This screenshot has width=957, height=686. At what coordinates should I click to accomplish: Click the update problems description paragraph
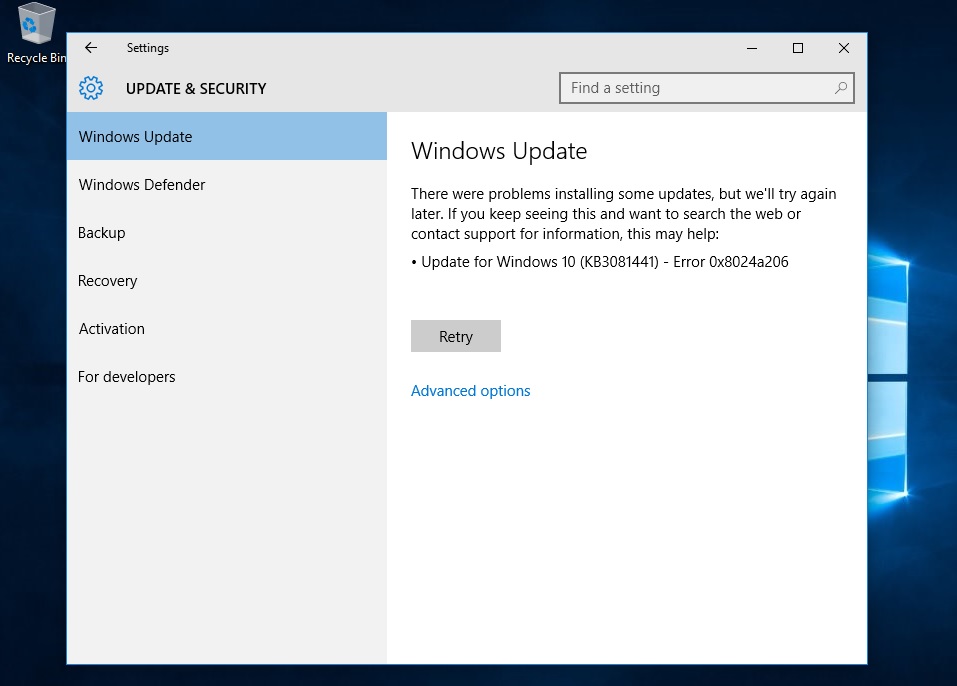(x=624, y=214)
